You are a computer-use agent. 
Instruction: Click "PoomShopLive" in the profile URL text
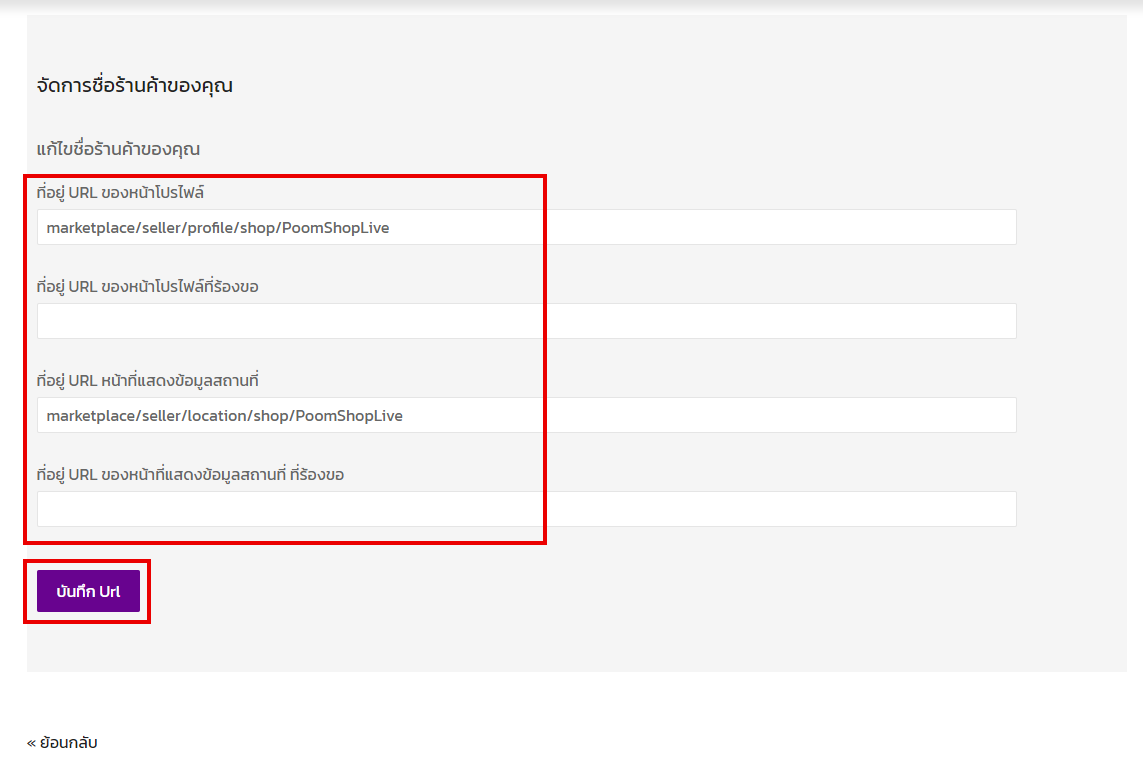pos(335,228)
